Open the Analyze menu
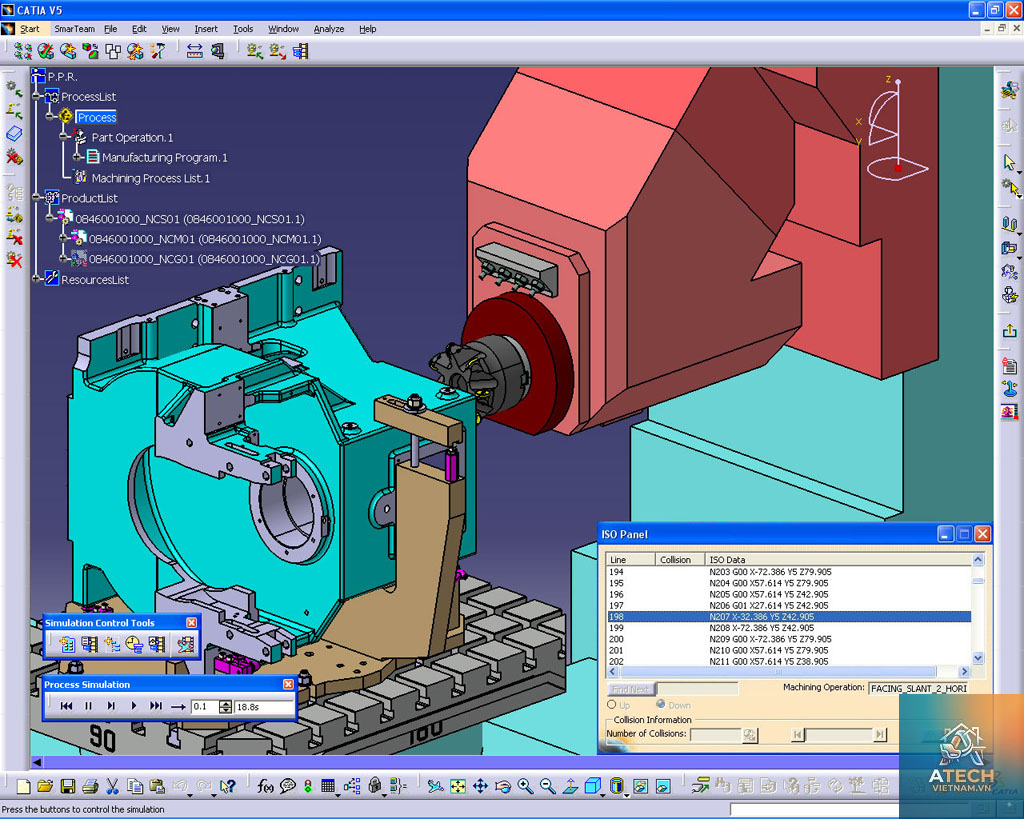Screen dimensions: 1024x819 tap(328, 29)
